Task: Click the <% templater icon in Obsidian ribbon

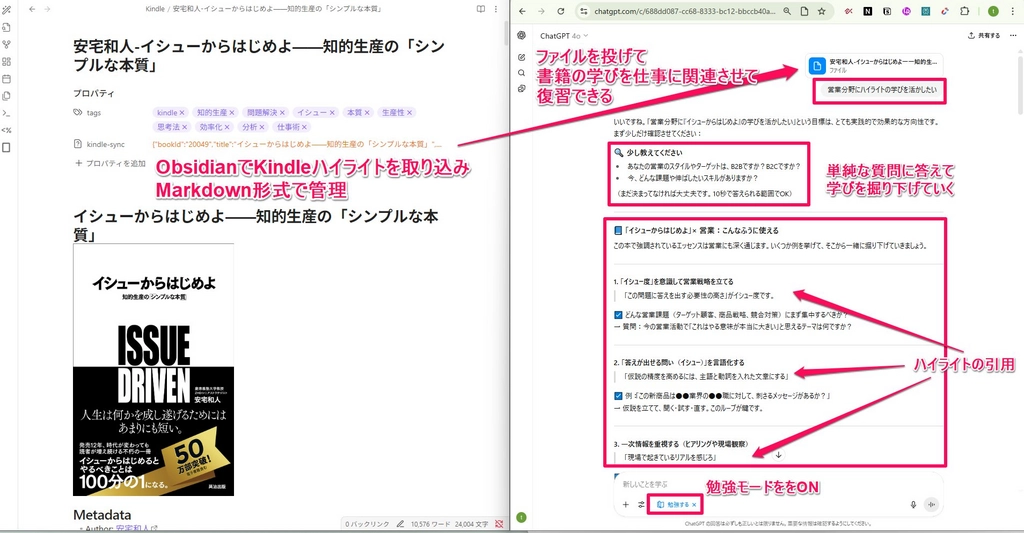Action: pyautogui.click(x=7, y=130)
